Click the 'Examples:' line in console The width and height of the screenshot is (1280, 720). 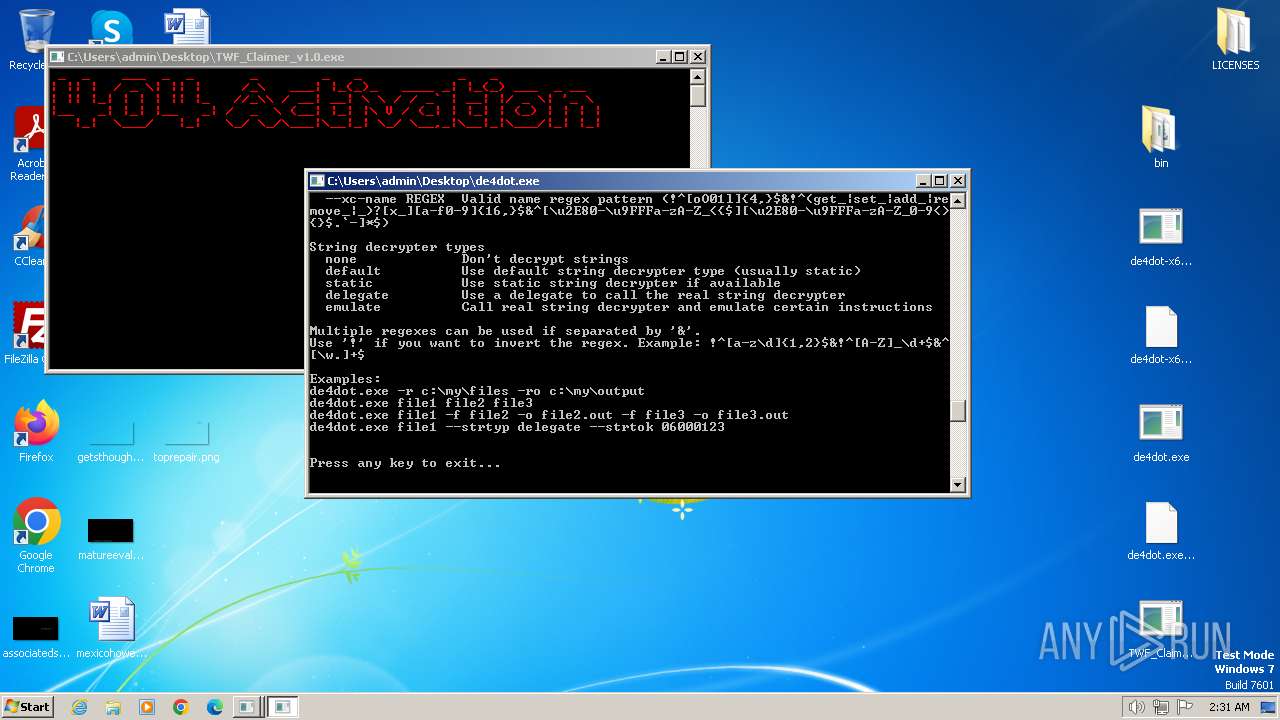point(345,379)
